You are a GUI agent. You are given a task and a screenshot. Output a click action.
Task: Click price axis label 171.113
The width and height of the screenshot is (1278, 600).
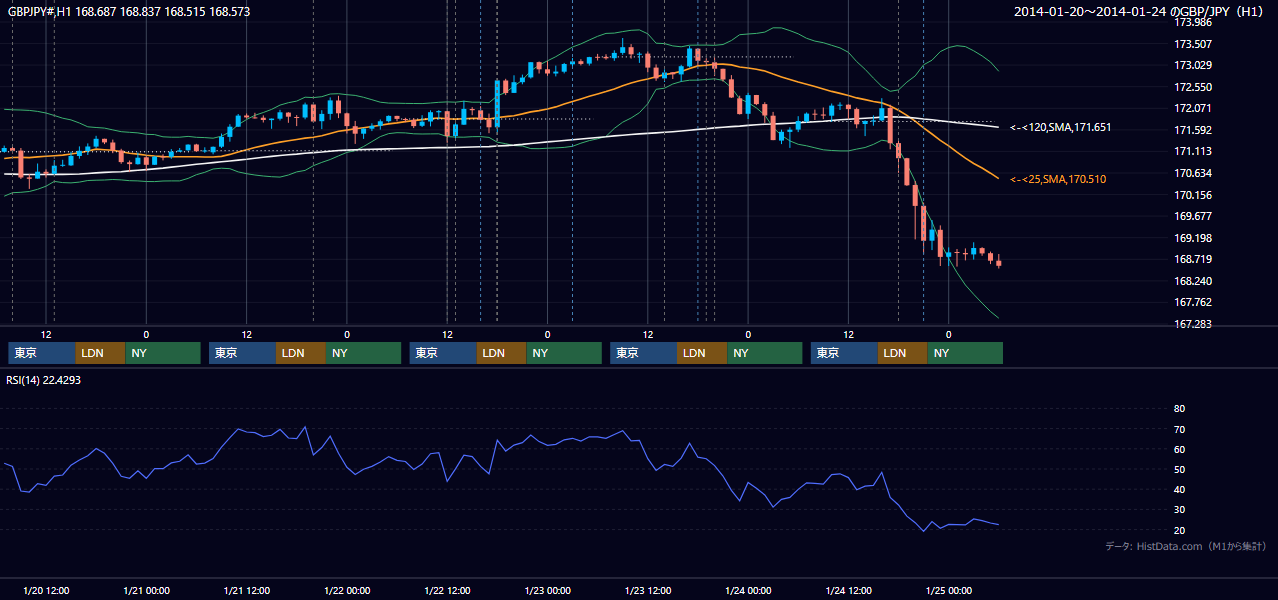tap(1193, 151)
